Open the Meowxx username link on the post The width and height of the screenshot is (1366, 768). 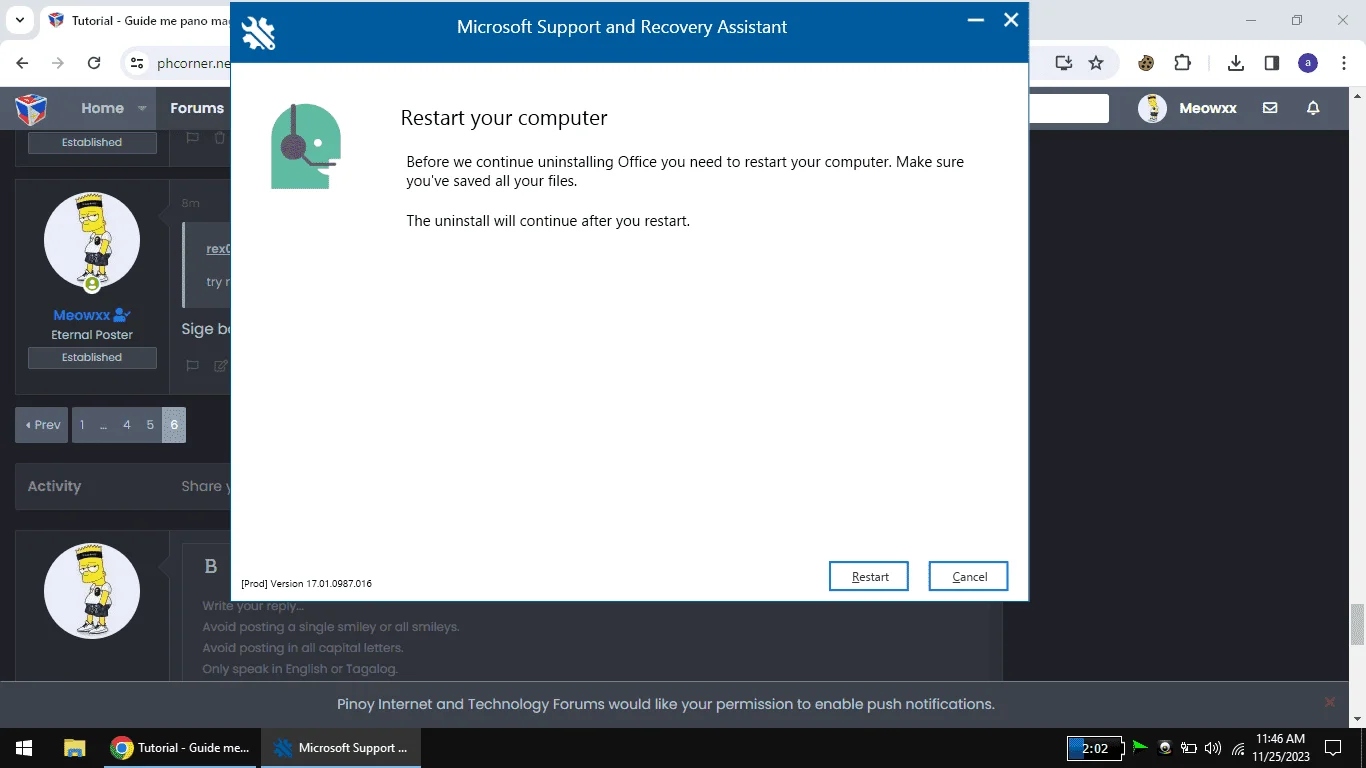82,315
